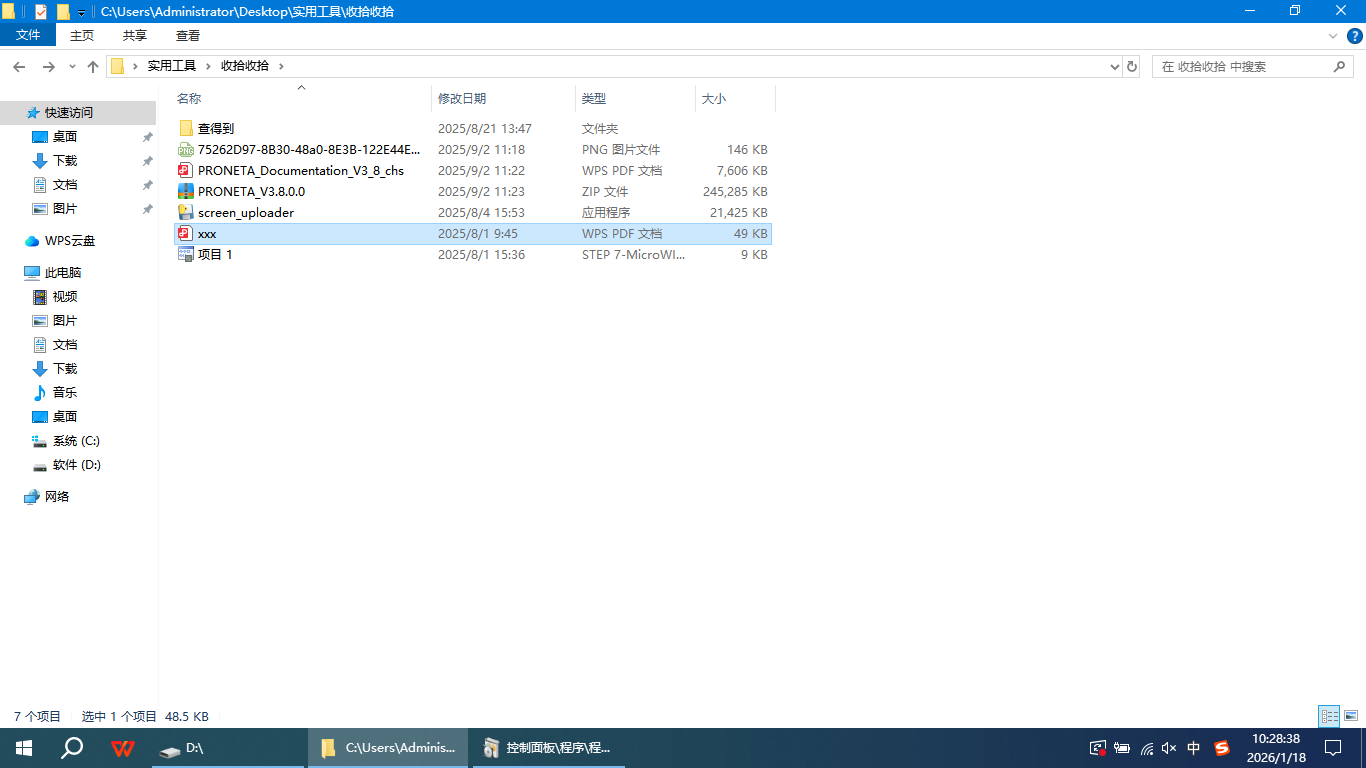
Task: Switch to the 查看 ribbon tab
Action: [188, 35]
